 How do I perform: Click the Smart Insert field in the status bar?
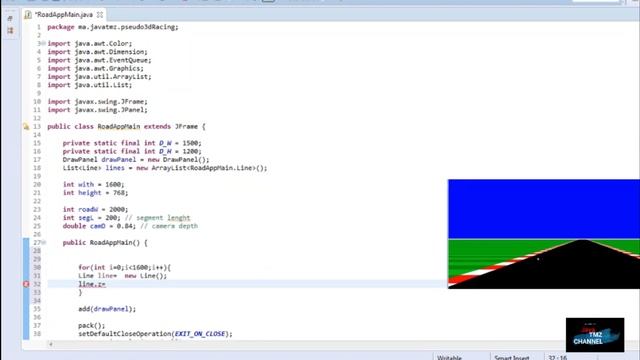tap(512, 358)
